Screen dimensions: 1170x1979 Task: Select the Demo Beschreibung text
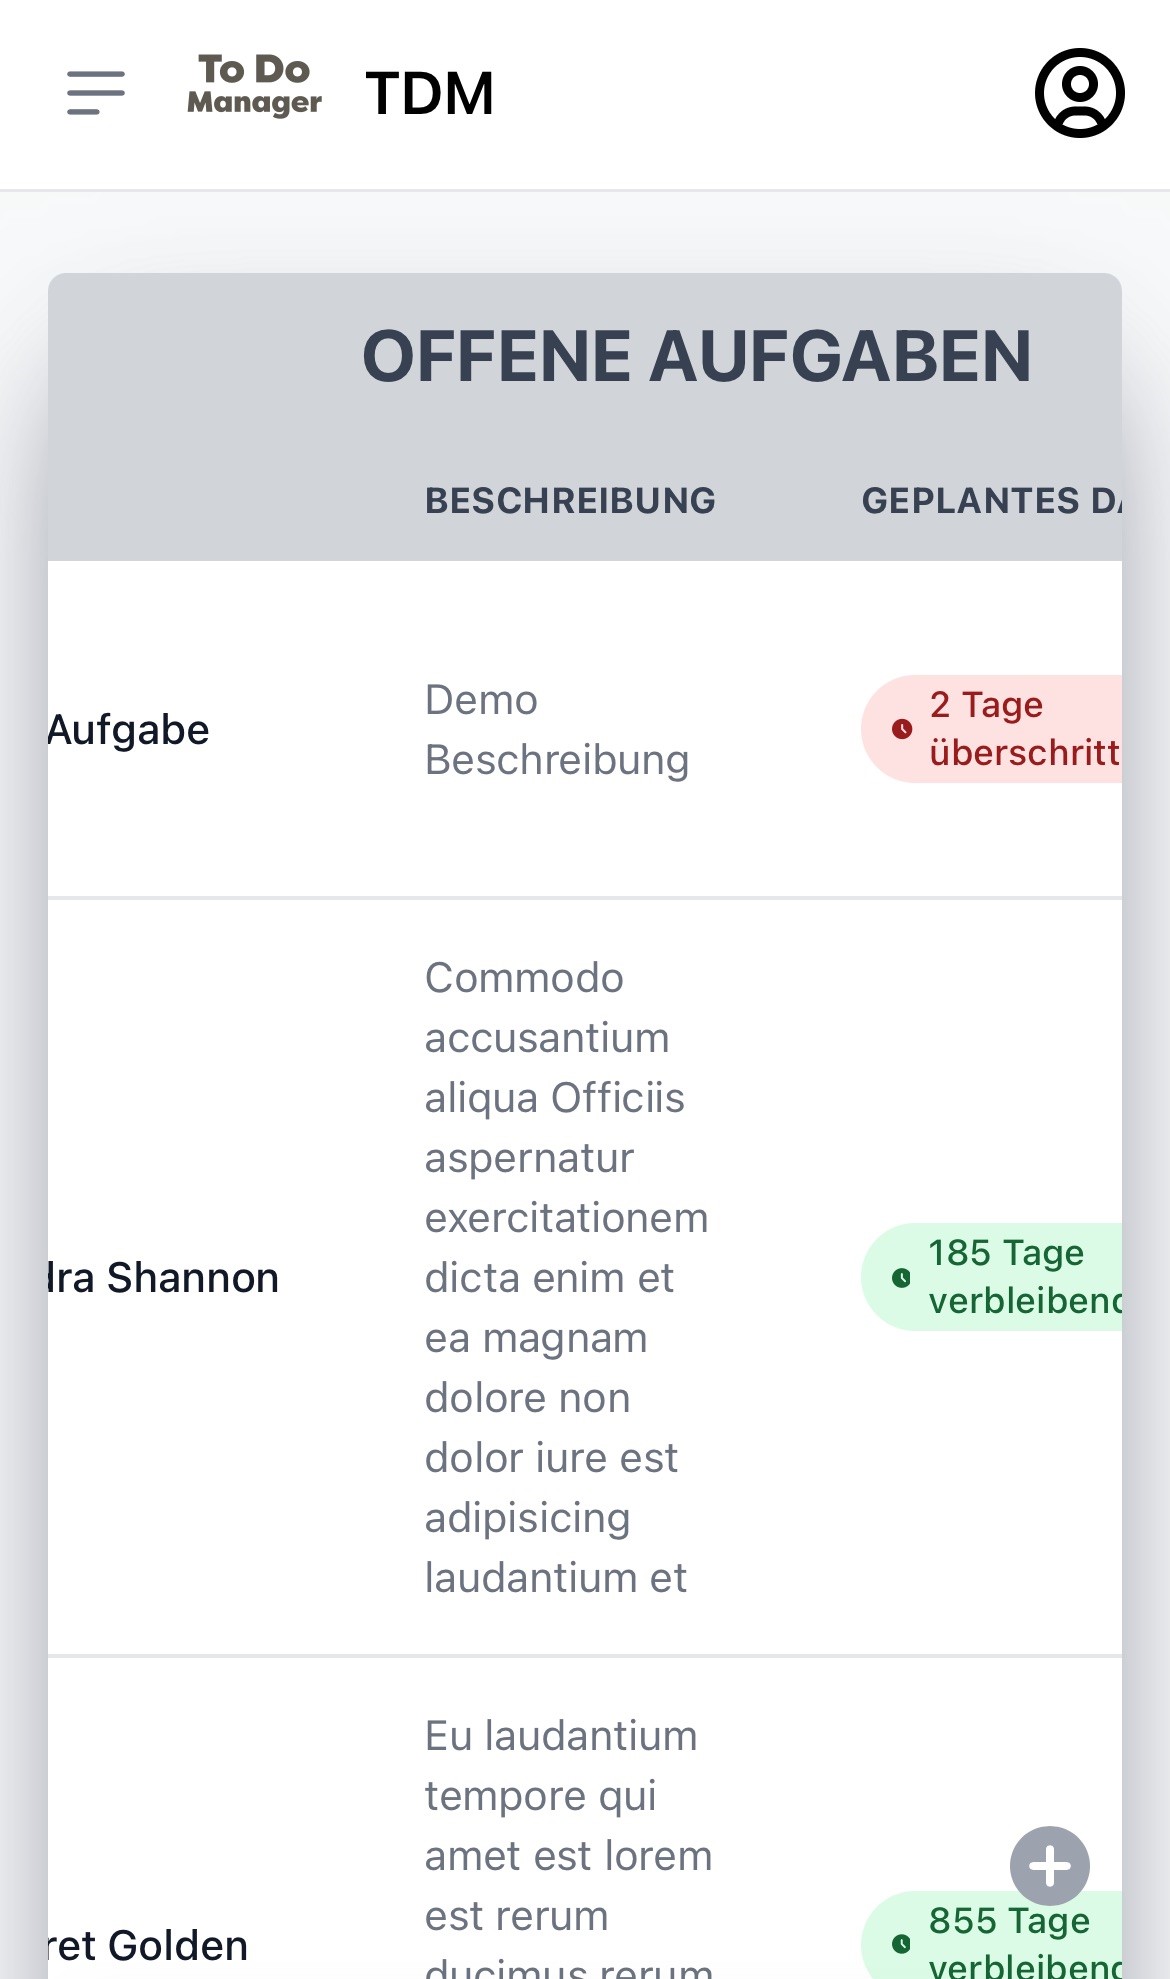tap(557, 730)
